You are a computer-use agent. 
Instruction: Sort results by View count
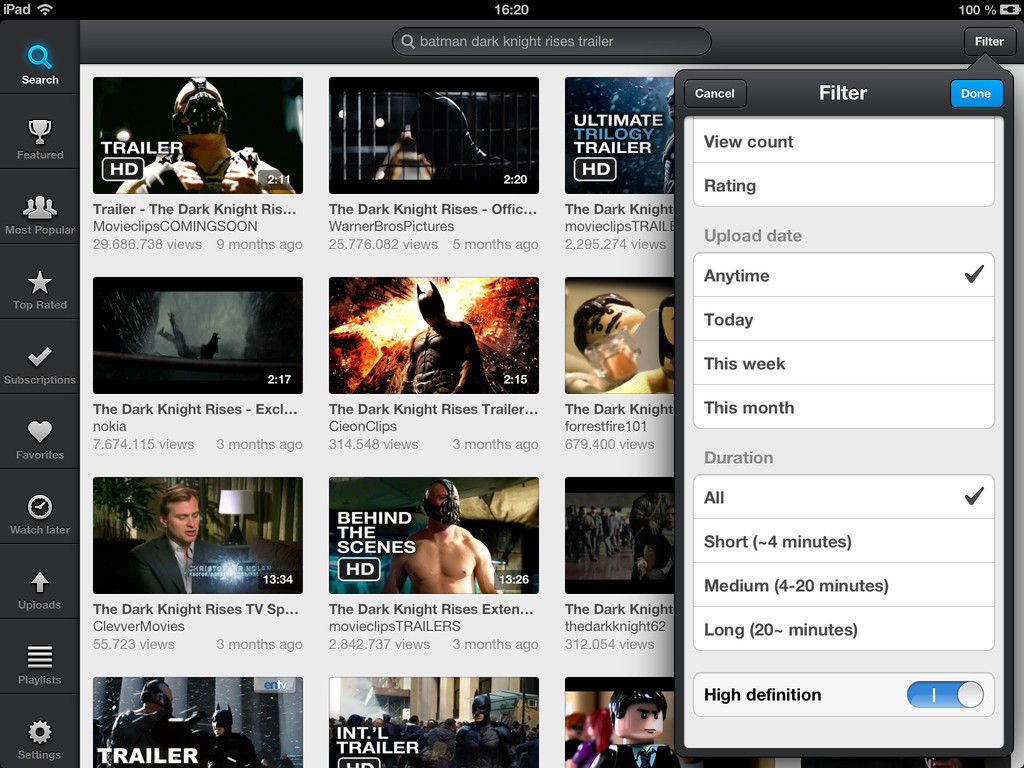click(844, 142)
